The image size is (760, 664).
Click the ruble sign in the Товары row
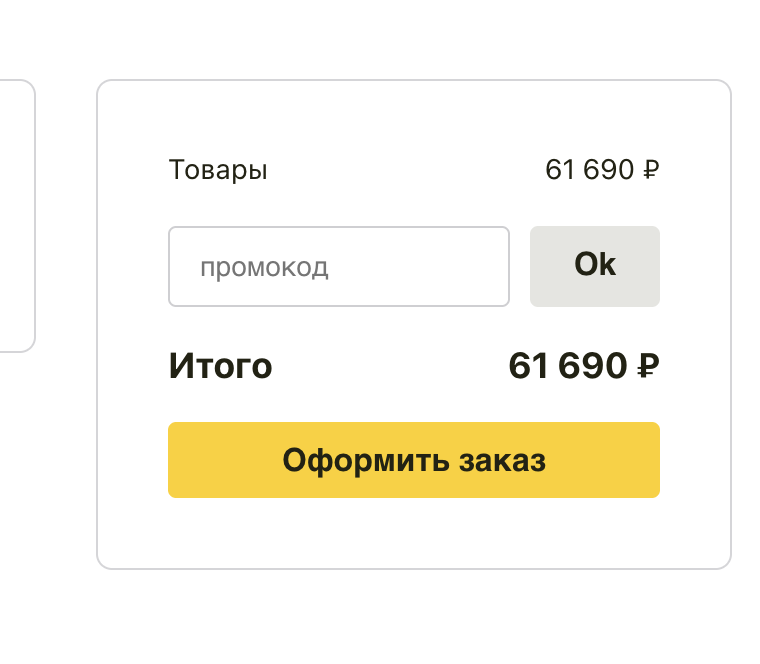651,170
